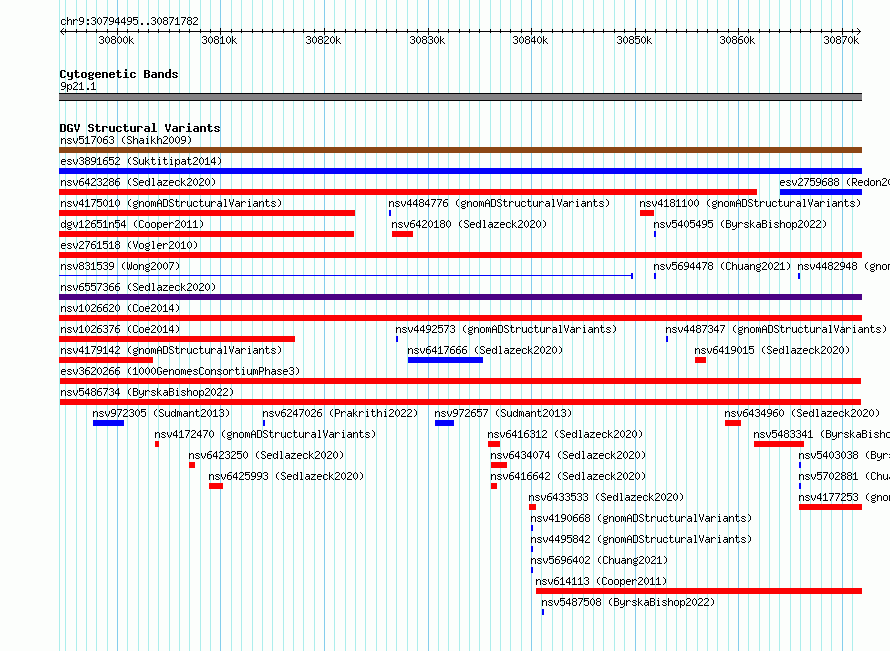Click nsv6416642 (Sedlazeck2020) label
890x651 pixels.
pyautogui.click(x=568, y=476)
